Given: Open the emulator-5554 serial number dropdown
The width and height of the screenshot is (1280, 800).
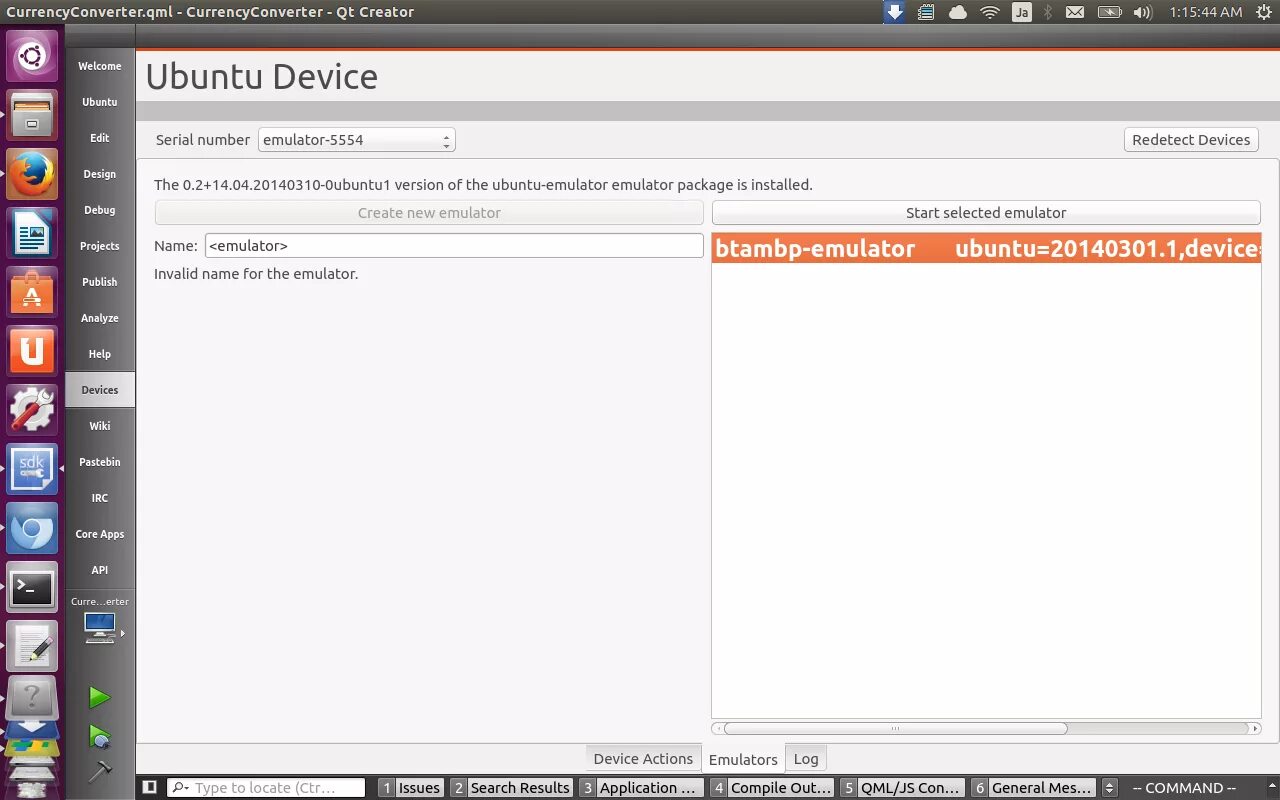Looking at the screenshot, I should 356,140.
